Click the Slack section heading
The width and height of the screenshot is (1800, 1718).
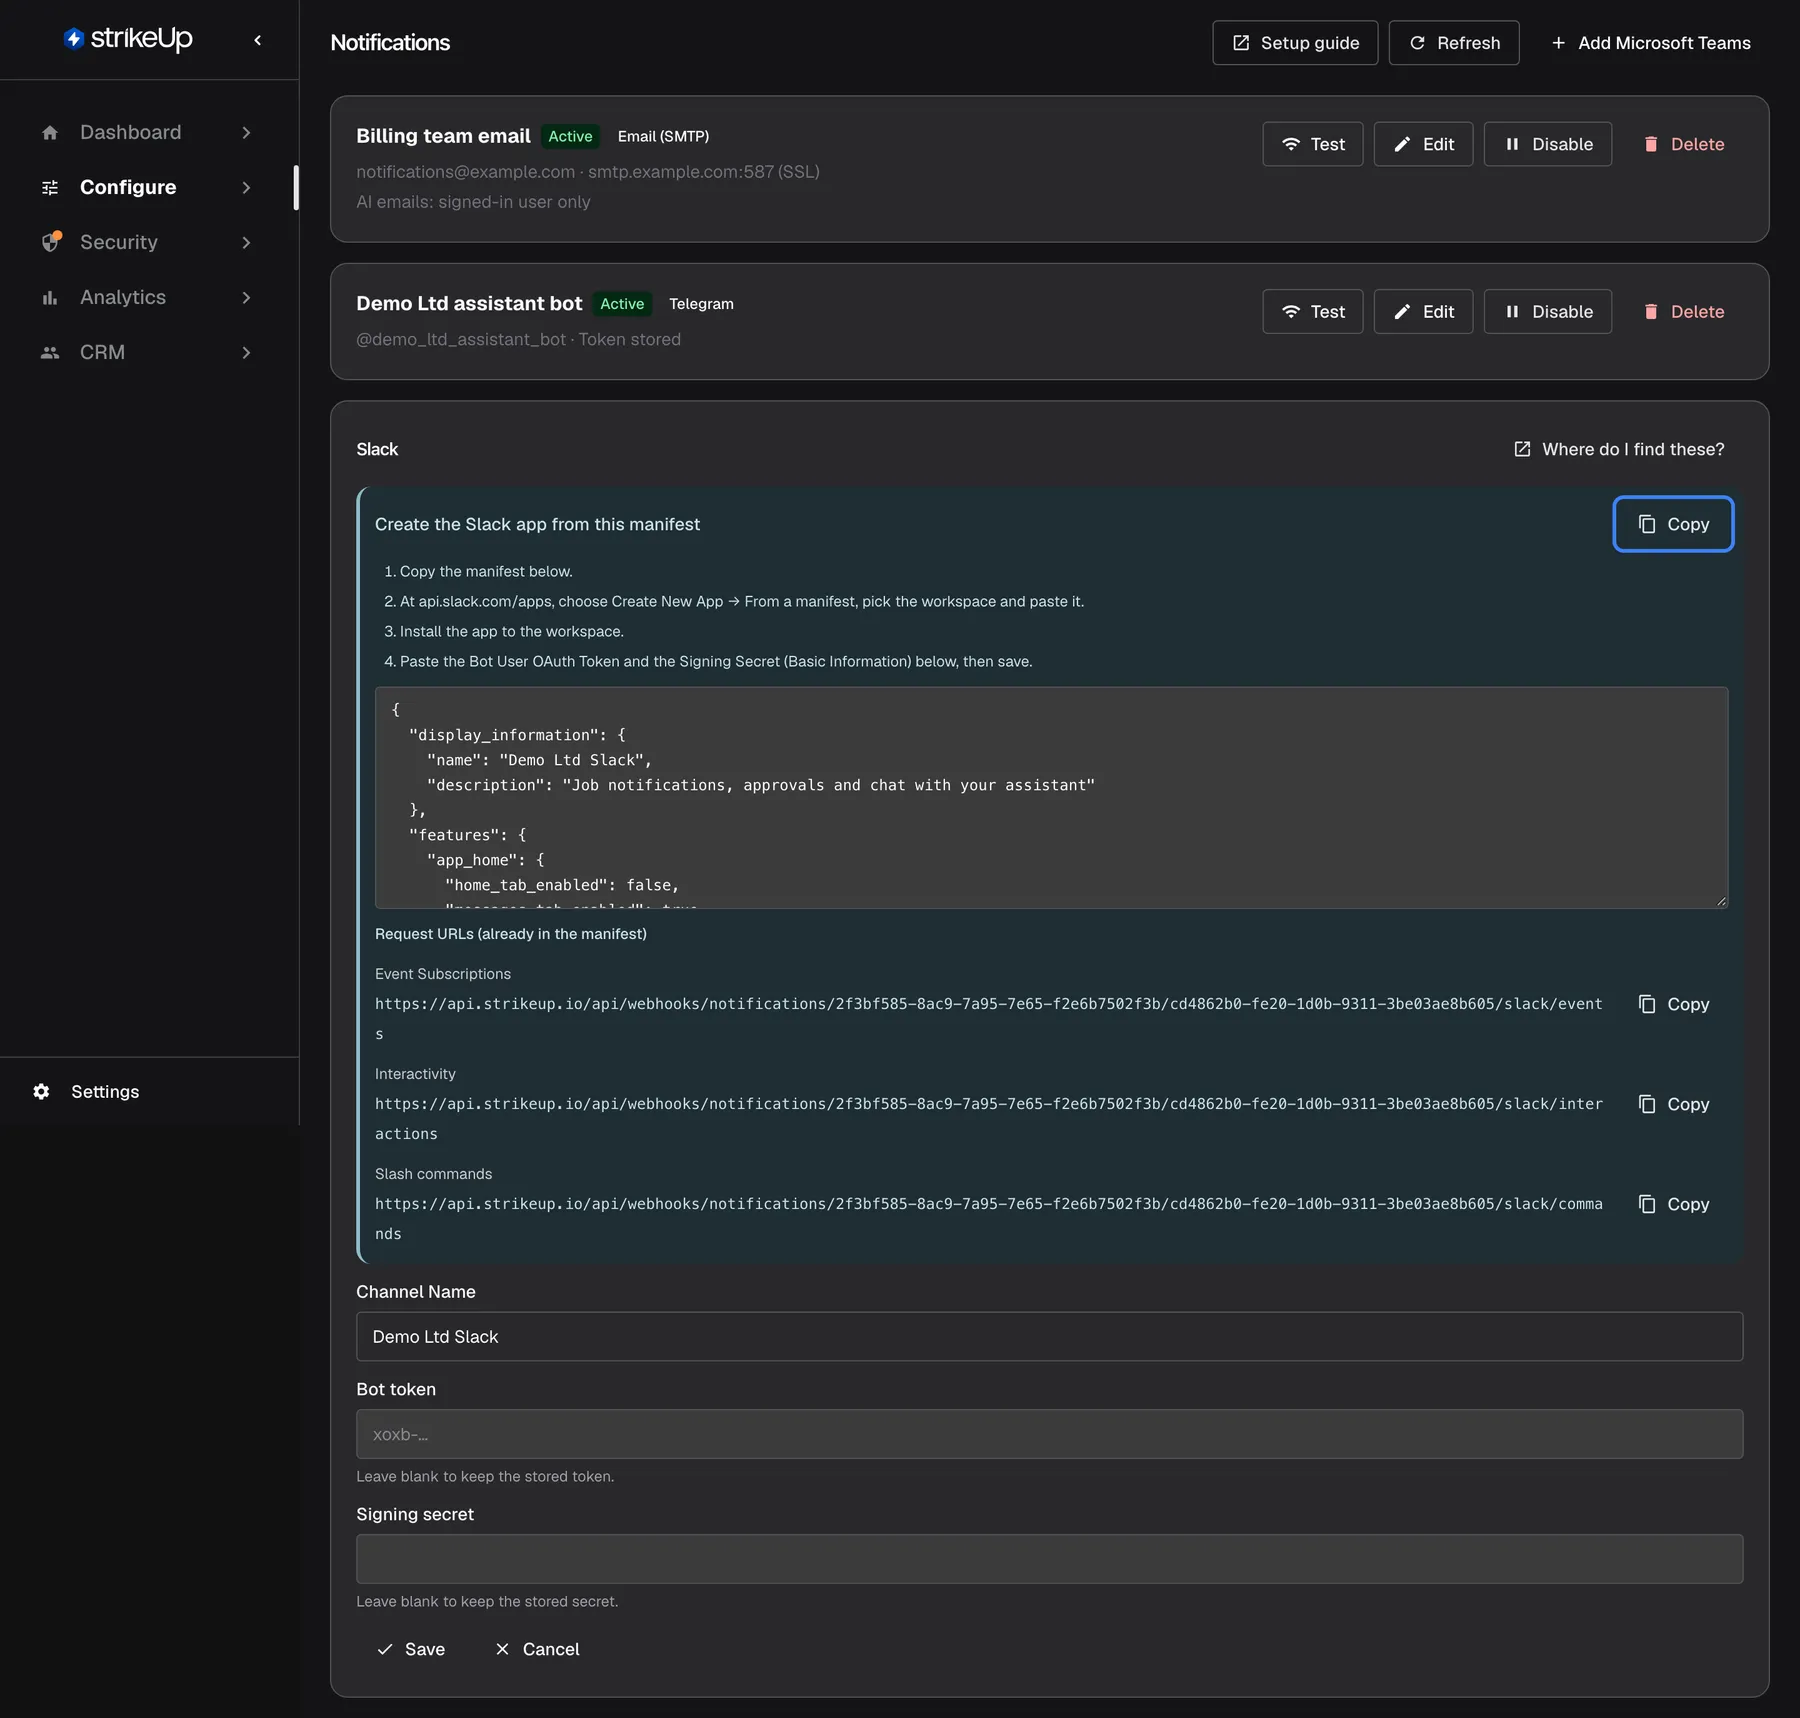point(377,449)
